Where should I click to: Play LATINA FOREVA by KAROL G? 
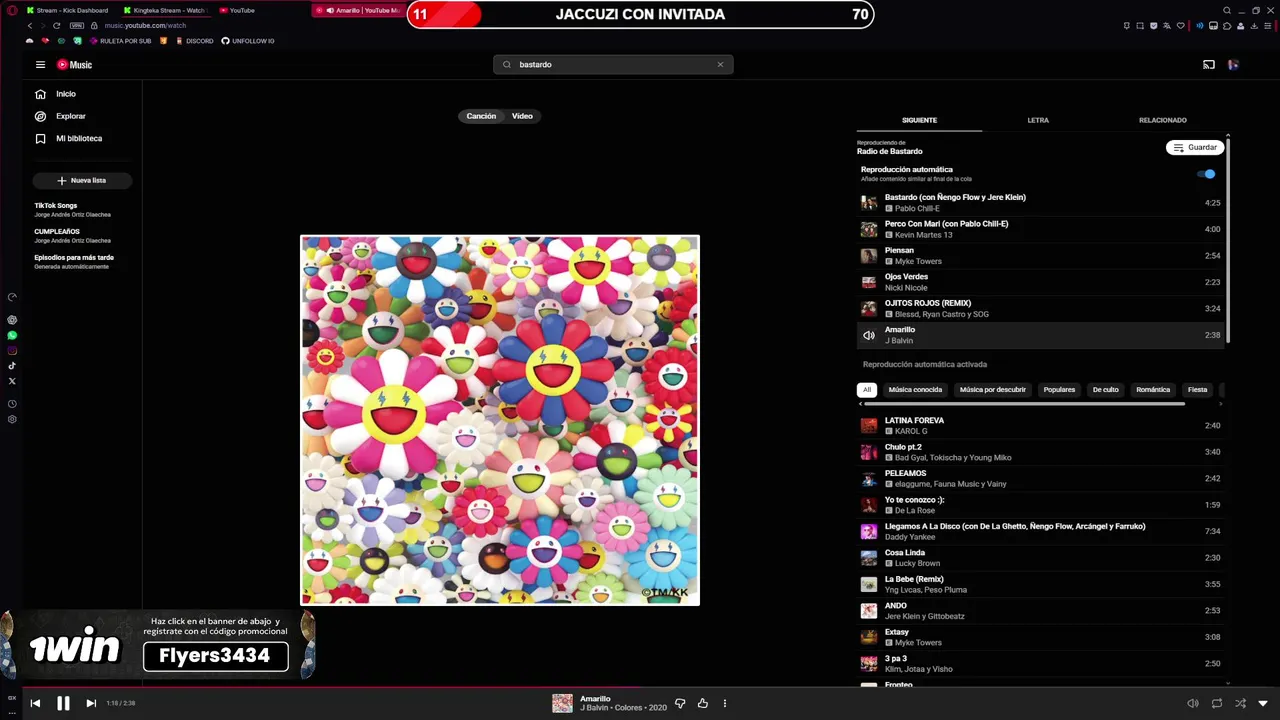(x=1040, y=426)
